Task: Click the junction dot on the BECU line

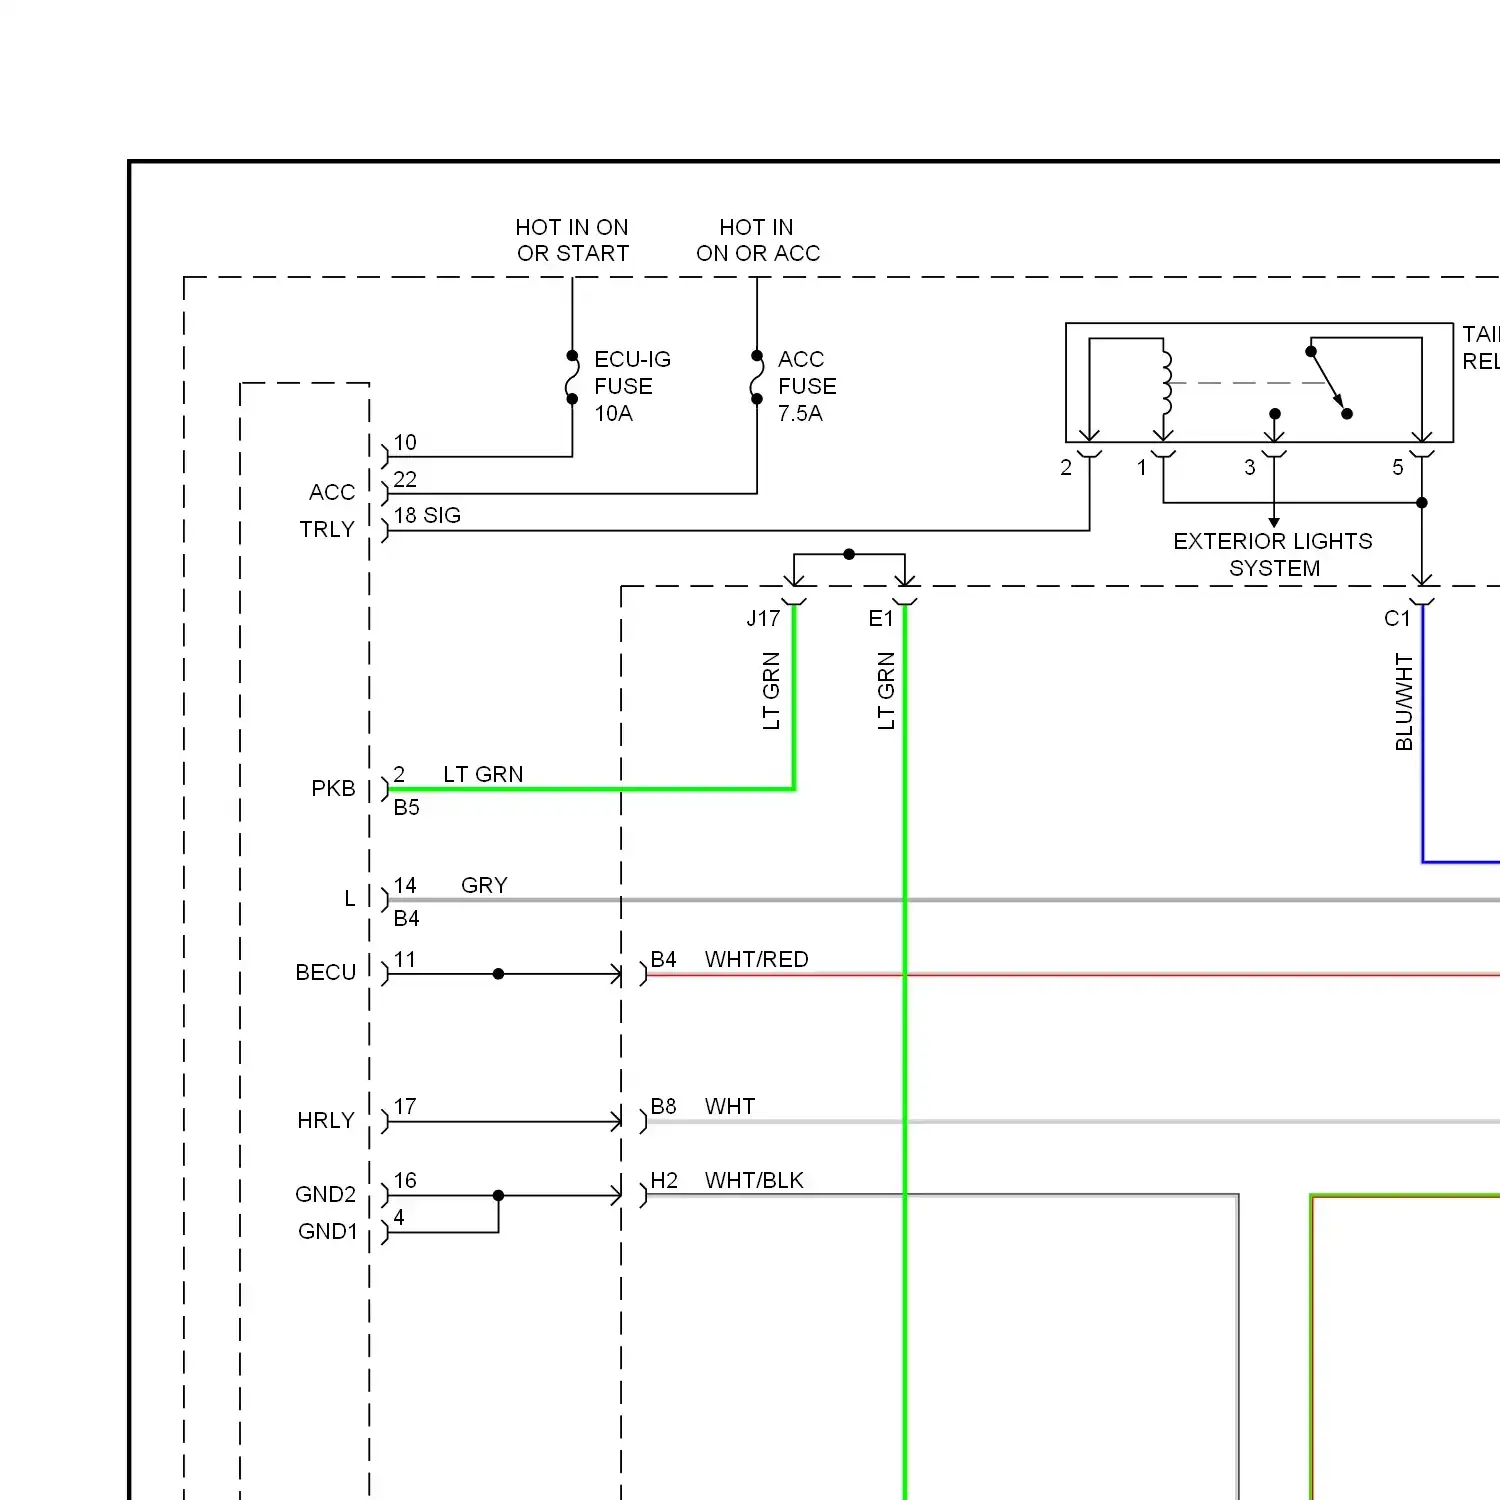Action: click(498, 974)
